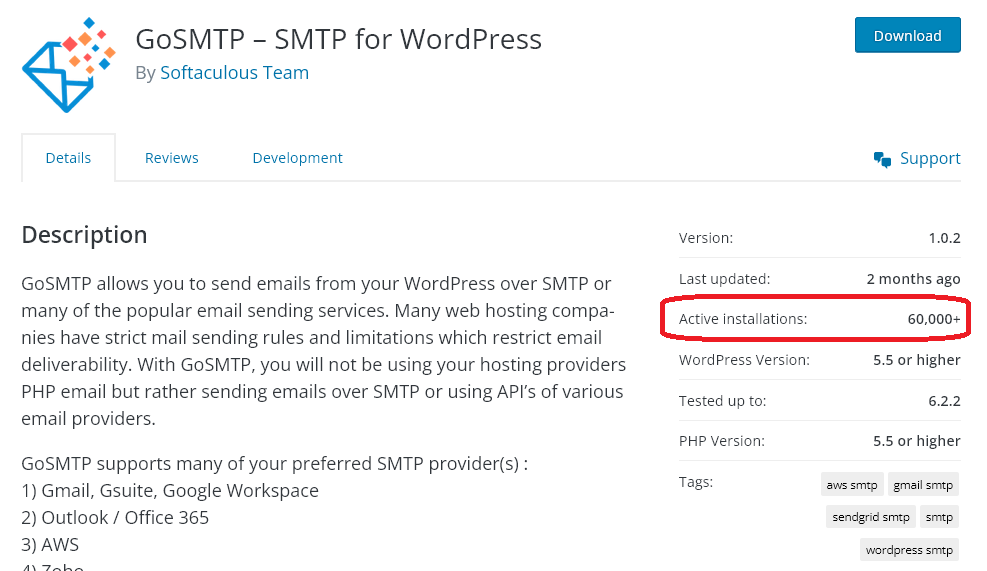The width and height of the screenshot is (987, 571).
Task: Click the Tested up to value 6.2.2
Action: pos(944,401)
